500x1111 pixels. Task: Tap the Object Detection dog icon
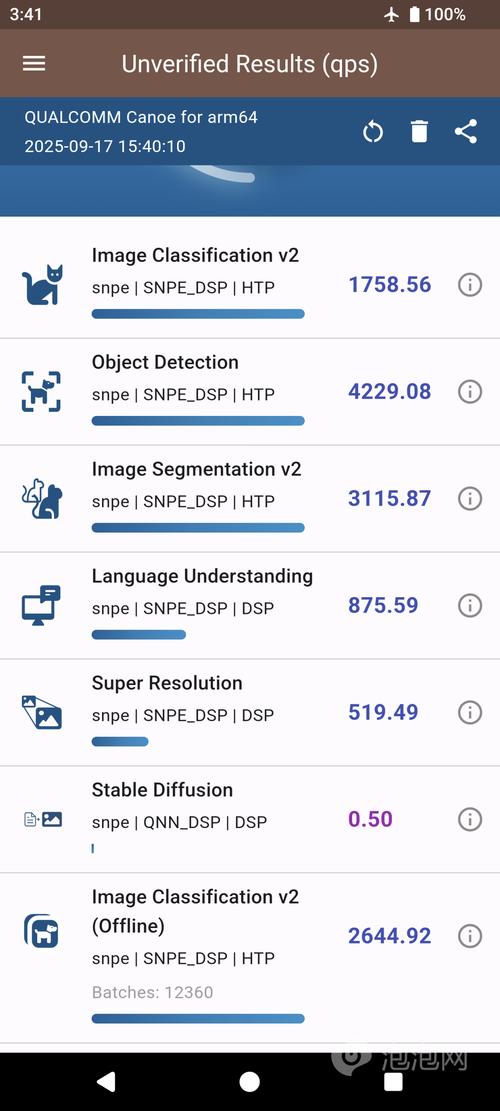click(x=41, y=391)
